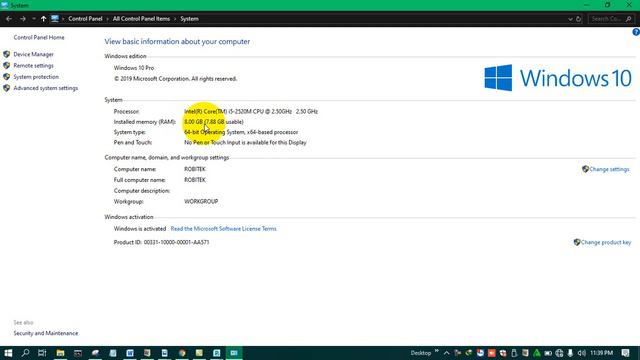Open network globe tray icon
This screenshot has height=360, width=640.
coord(559,353)
